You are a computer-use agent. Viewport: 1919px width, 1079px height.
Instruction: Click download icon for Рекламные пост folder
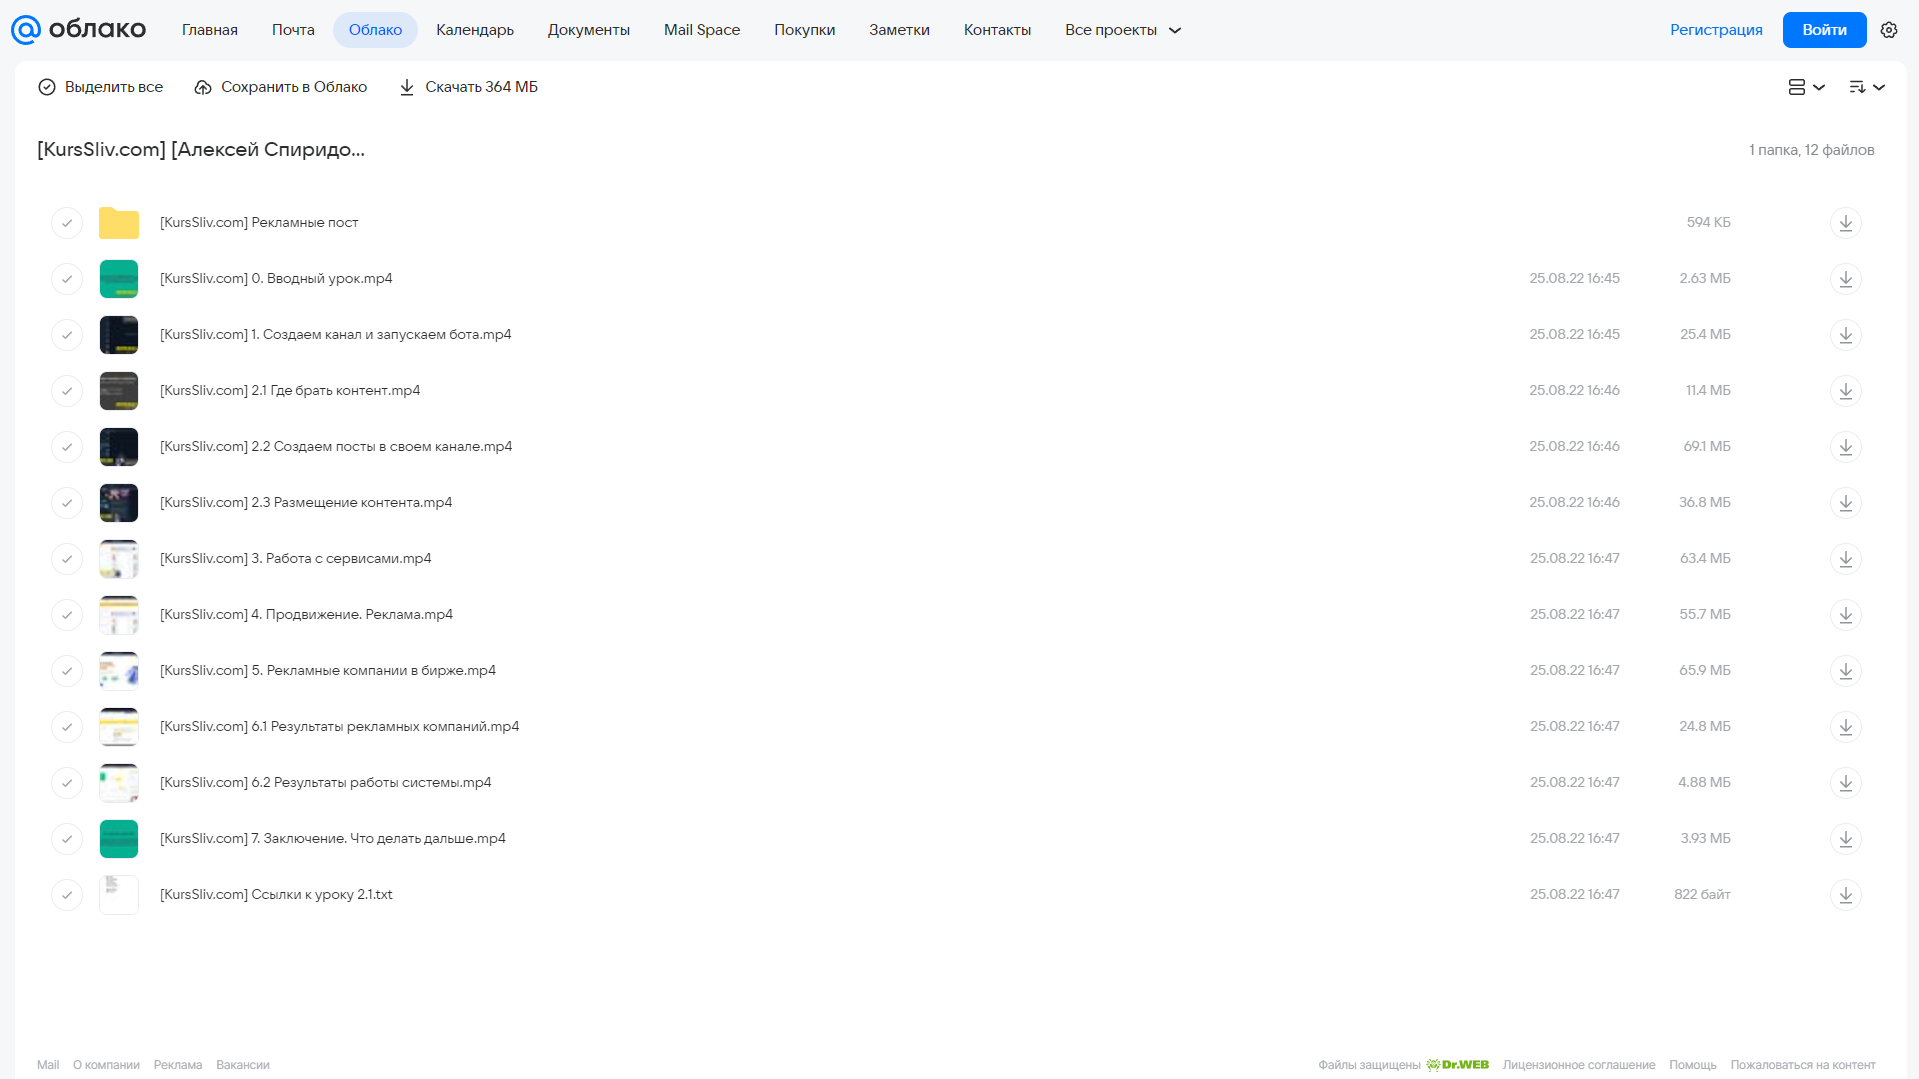coord(1845,223)
